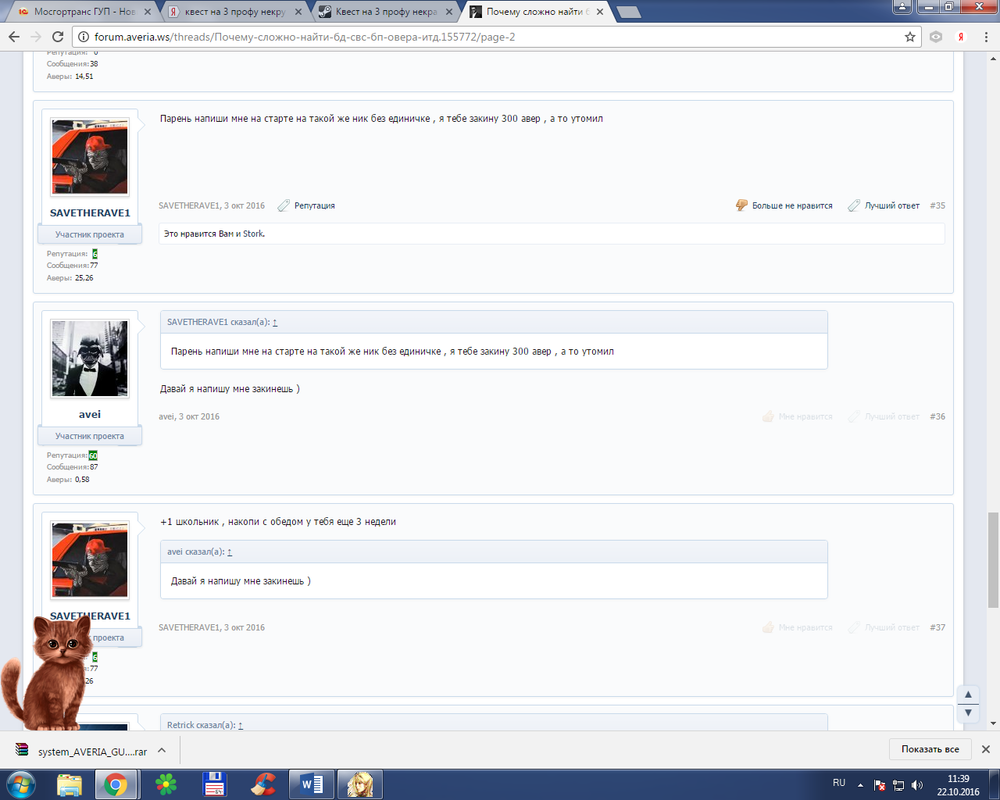Switch to the Steam 'Квест на 3 профу' tab
This screenshot has width=1000, height=800.
click(x=386, y=11)
